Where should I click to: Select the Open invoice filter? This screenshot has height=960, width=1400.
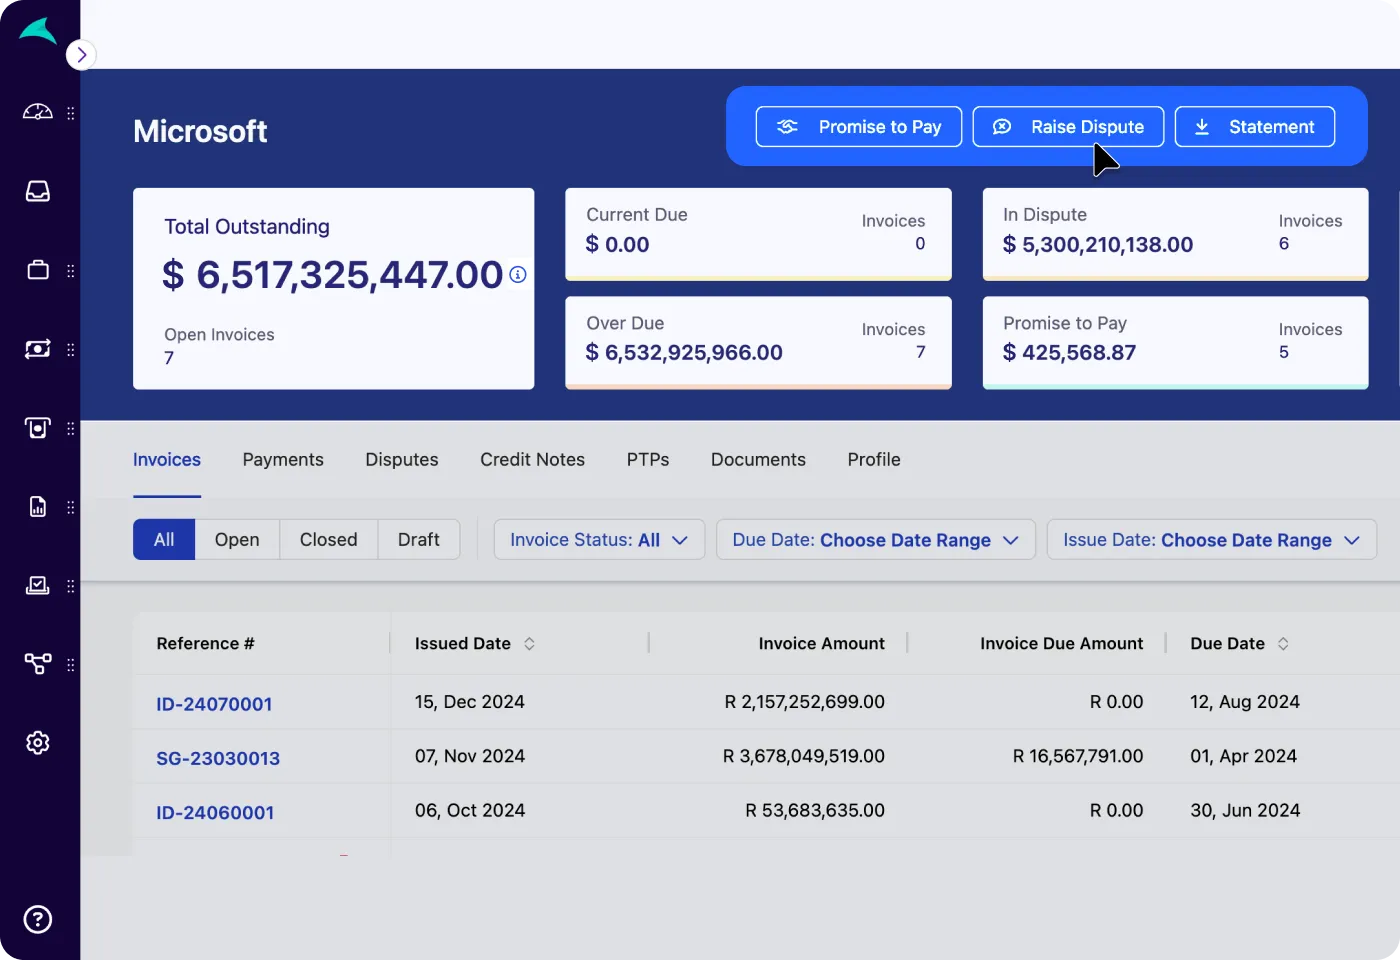[237, 540]
